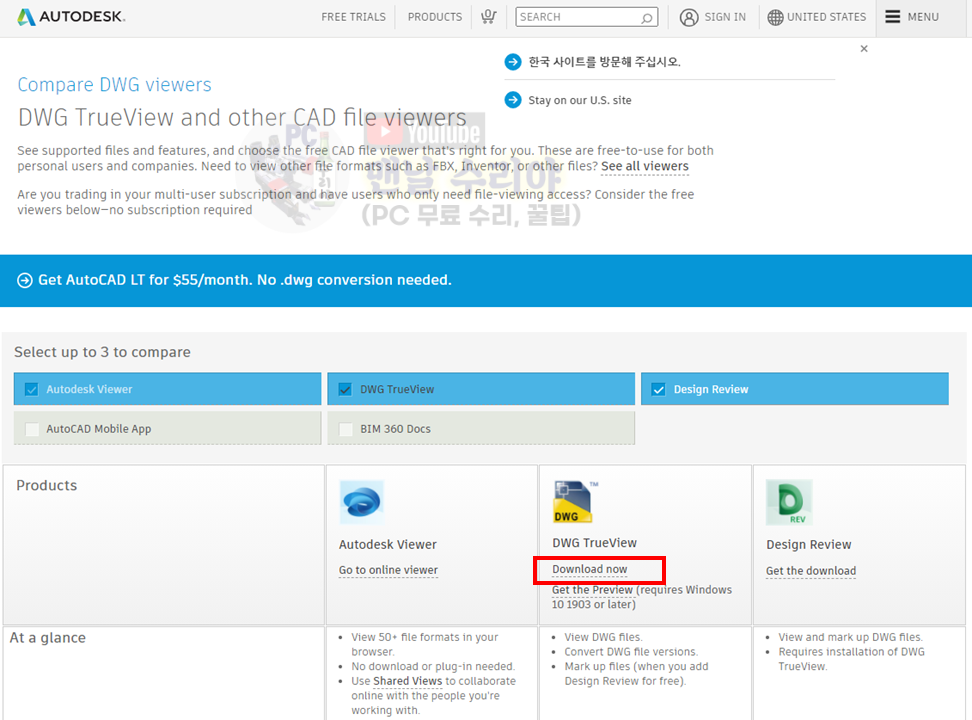The width and height of the screenshot is (972, 720).
Task: Click the DWG TrueView product icon
Action: click(x=574, y=502)
